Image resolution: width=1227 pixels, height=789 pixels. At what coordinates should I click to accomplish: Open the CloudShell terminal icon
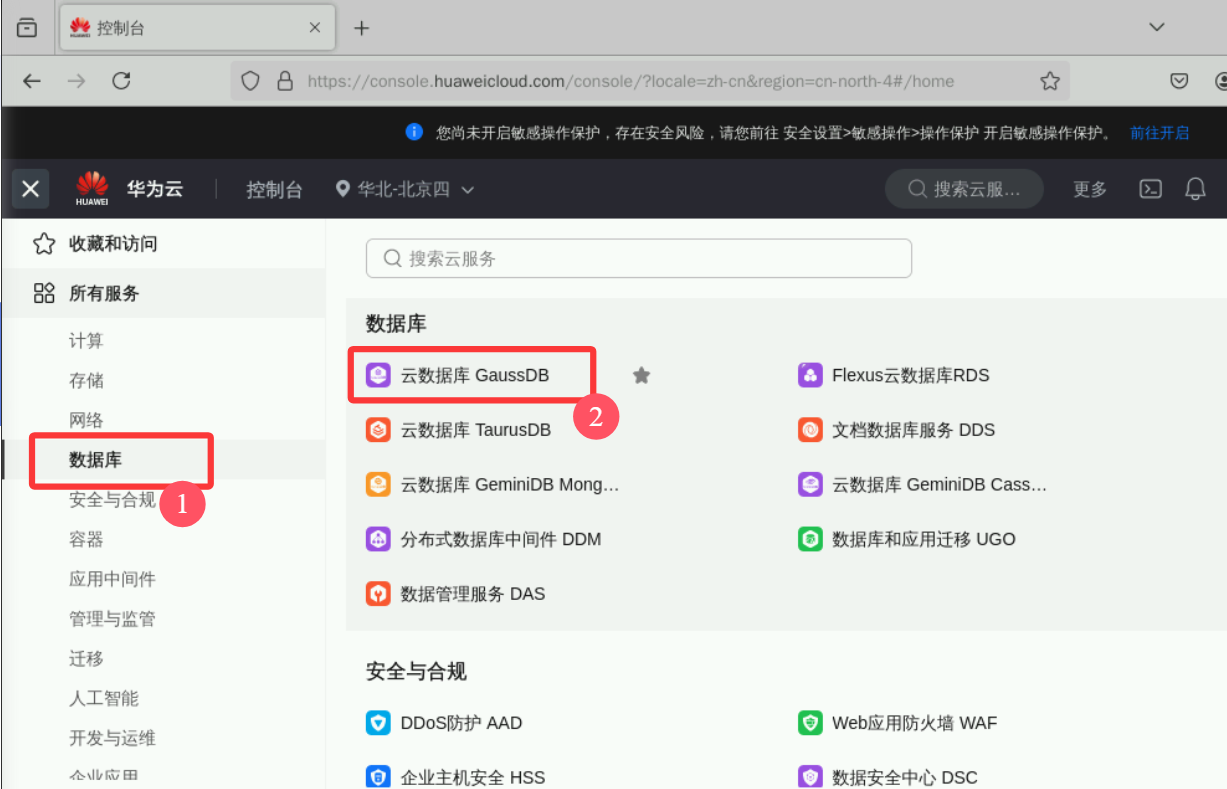point(1151,189)
